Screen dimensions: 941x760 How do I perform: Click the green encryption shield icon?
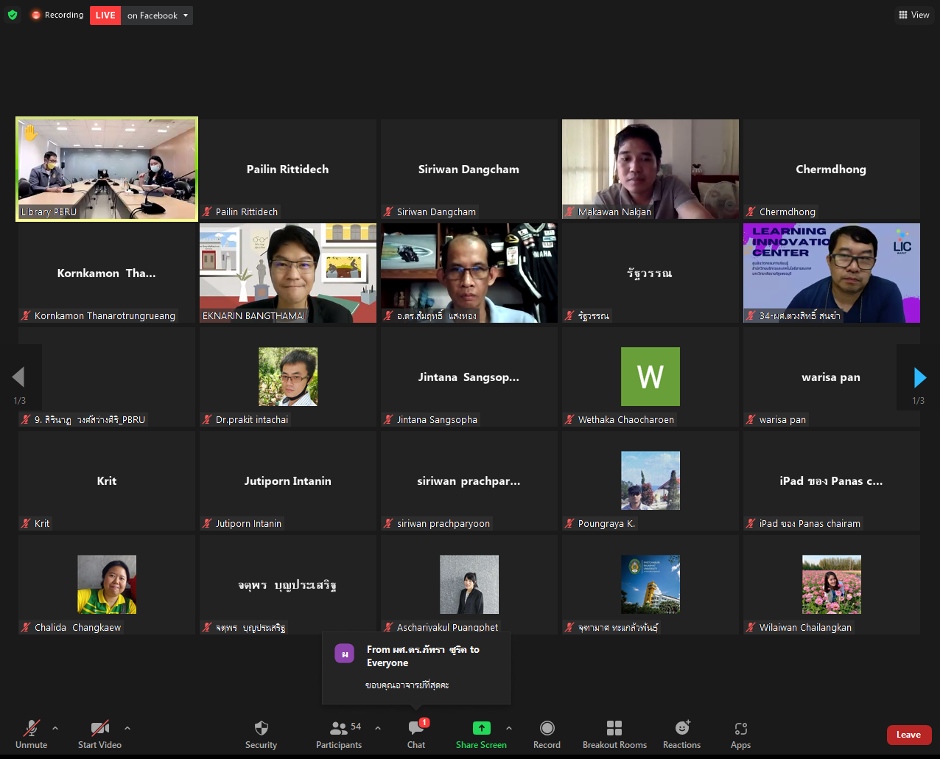pyautogui.click(x=13, y=15)
